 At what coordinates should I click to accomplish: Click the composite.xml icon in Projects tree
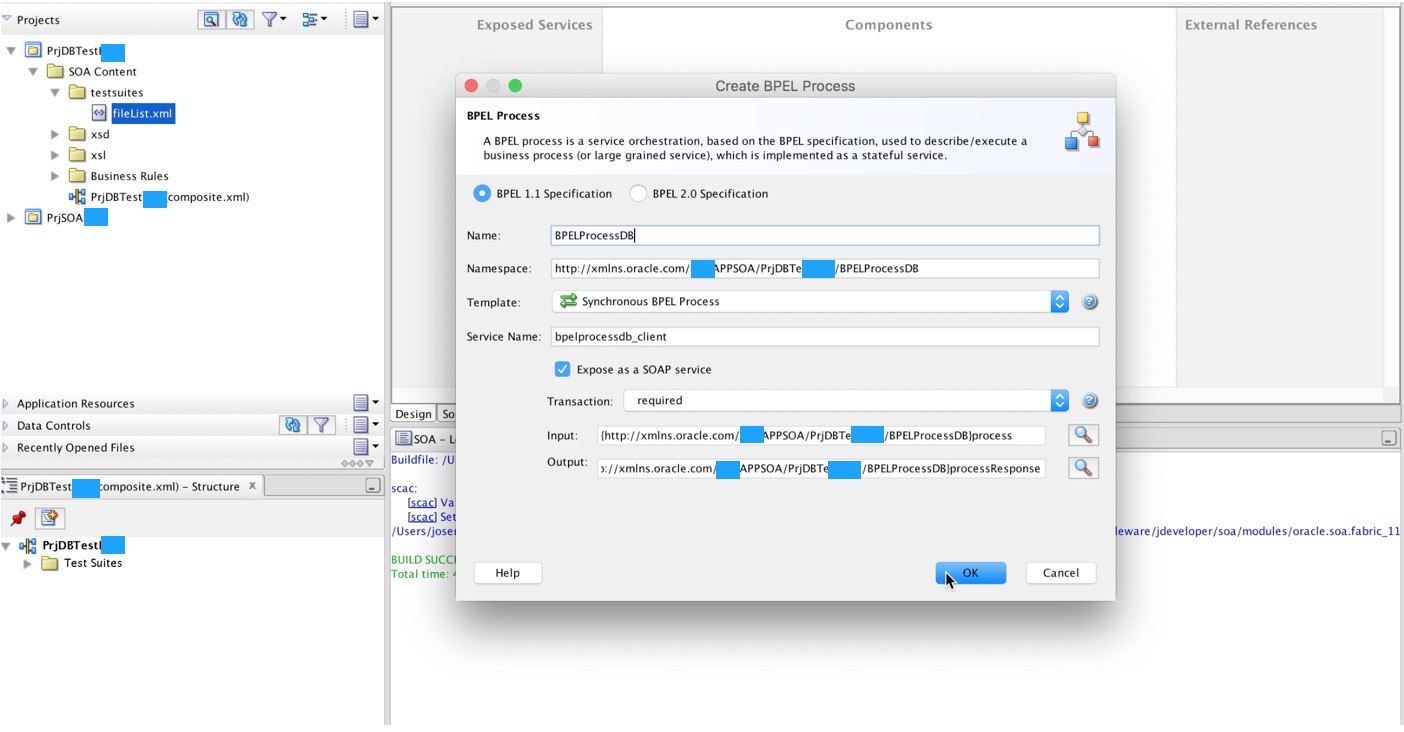(x=77, y=197)
